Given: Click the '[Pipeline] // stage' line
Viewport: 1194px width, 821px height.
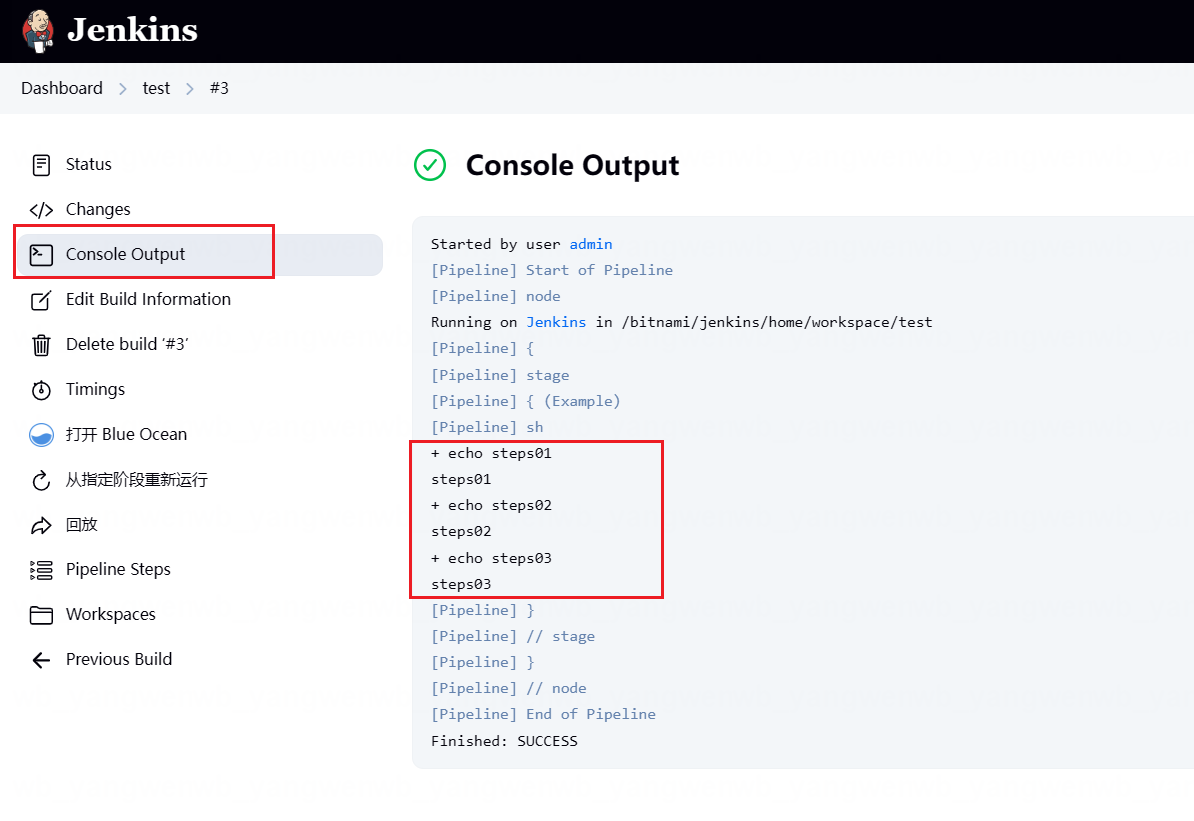Looking at the screenshot, I should 513,636.
